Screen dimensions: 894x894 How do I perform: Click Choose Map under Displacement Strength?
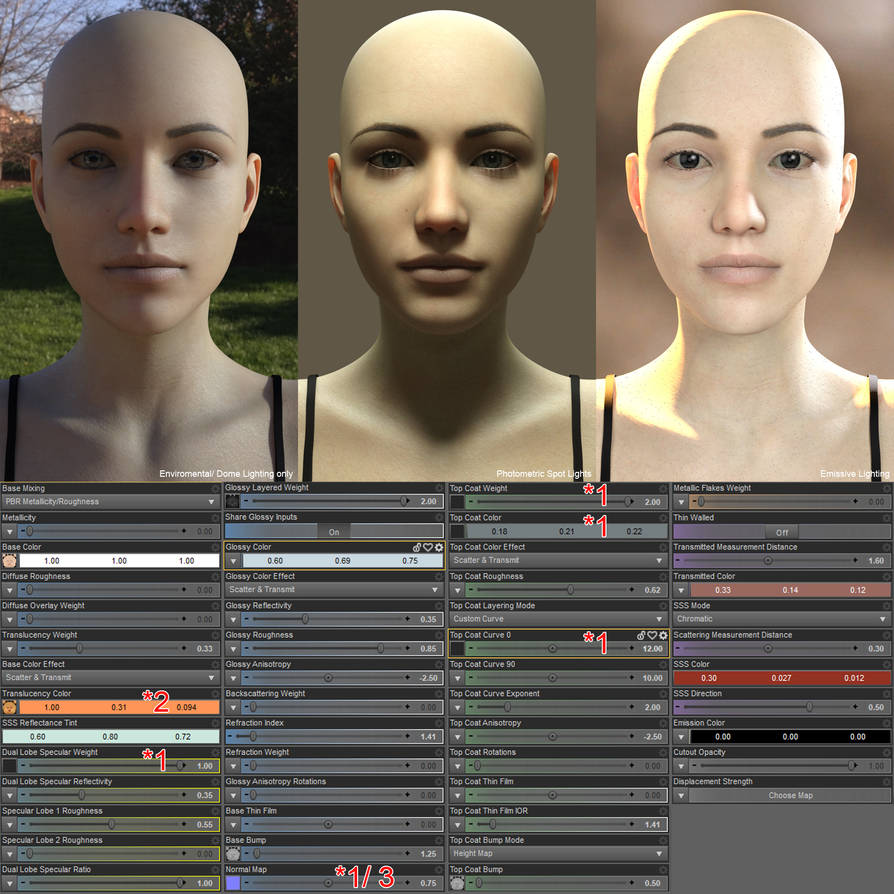point(789,795)
